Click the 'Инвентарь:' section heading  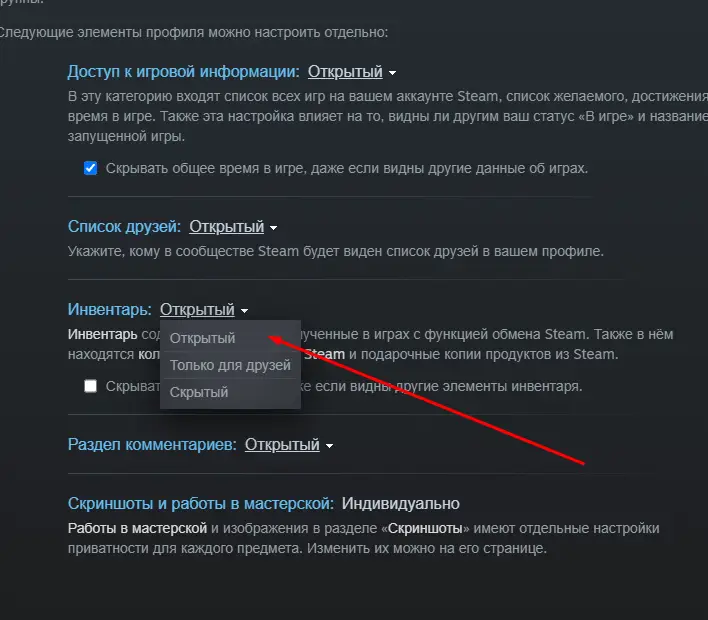pyautogui.click(x=110, y=310)
